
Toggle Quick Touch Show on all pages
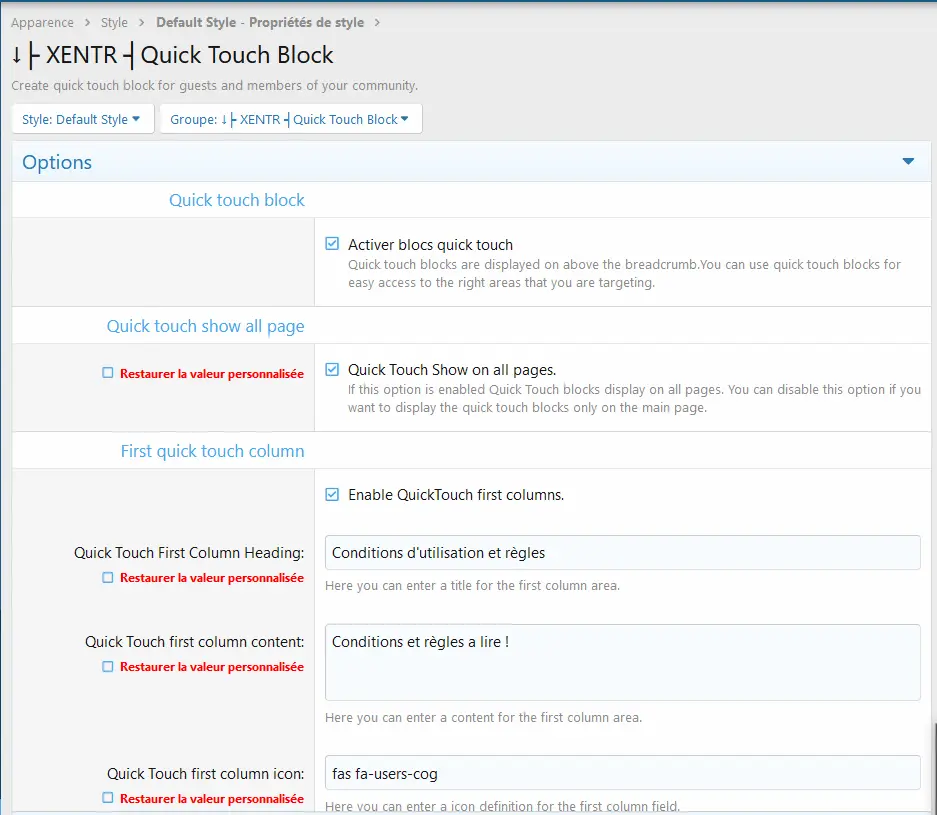(332, 369)
